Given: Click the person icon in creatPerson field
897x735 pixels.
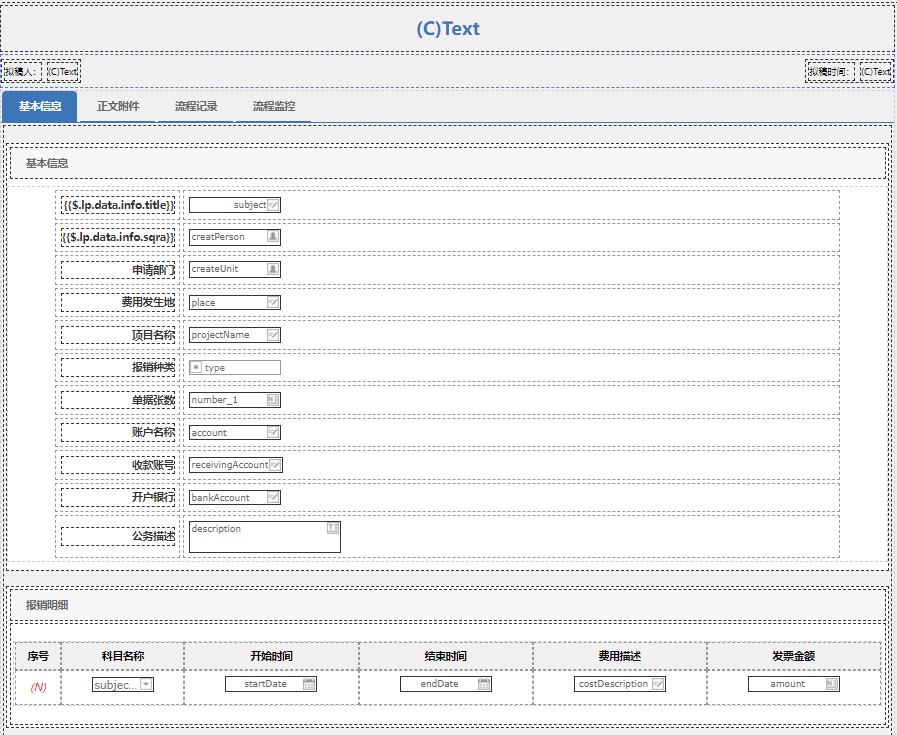Looking at the screenshot, I should coord(273,237).
